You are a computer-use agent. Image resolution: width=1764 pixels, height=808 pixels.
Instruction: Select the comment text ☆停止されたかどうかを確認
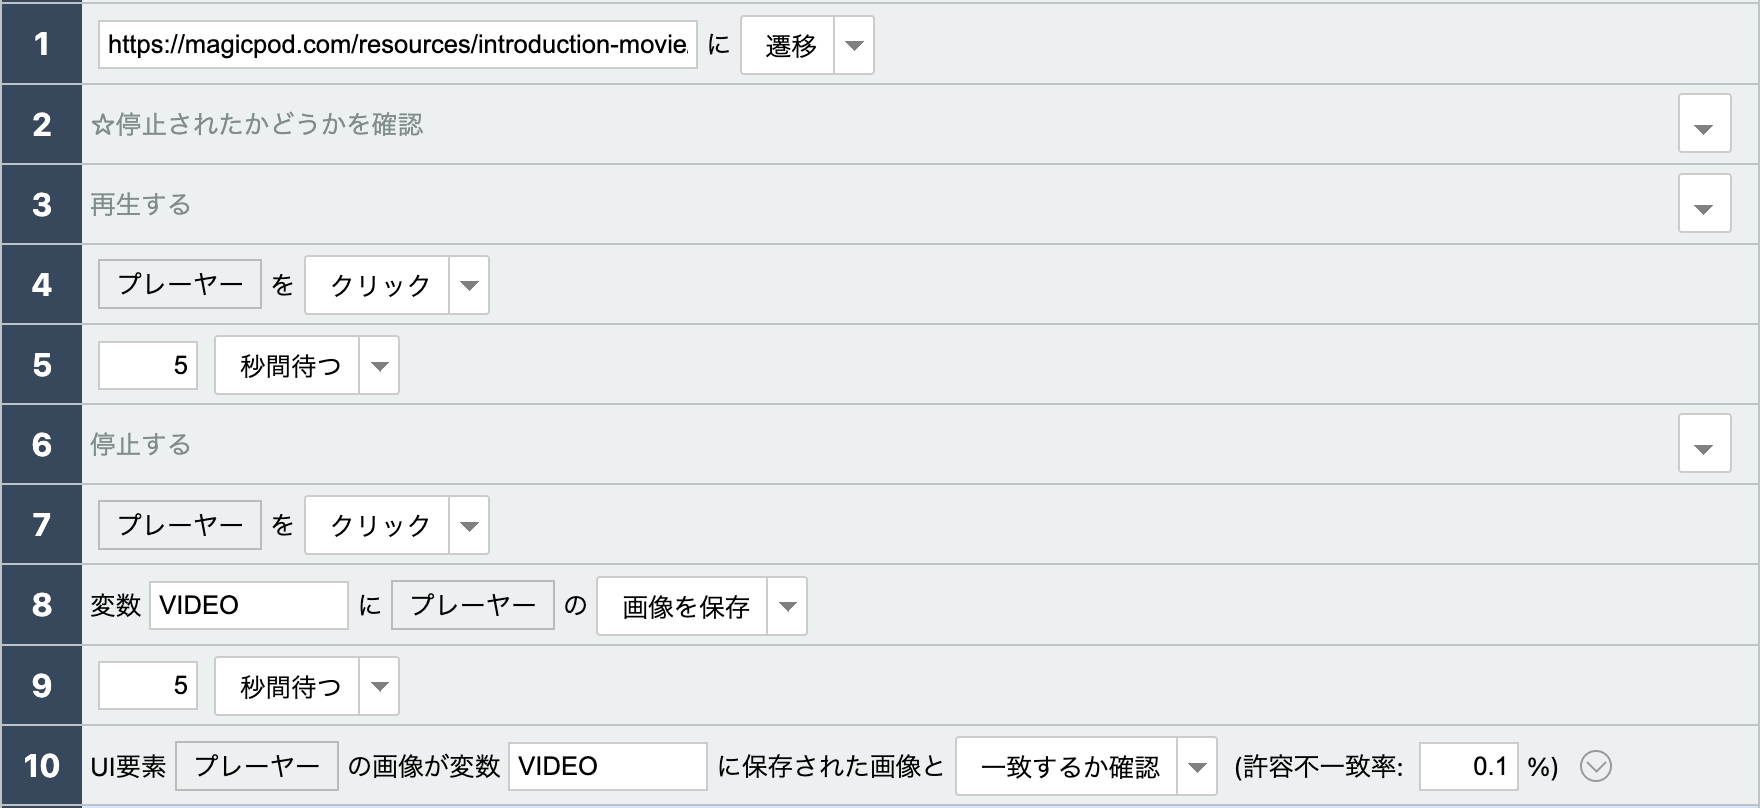point(257,124)
